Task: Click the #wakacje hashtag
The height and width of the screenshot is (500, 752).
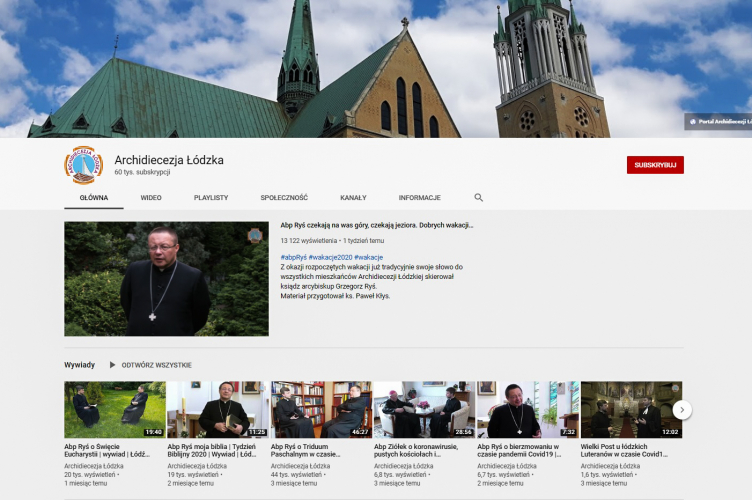Action: (x=368, y=257)
